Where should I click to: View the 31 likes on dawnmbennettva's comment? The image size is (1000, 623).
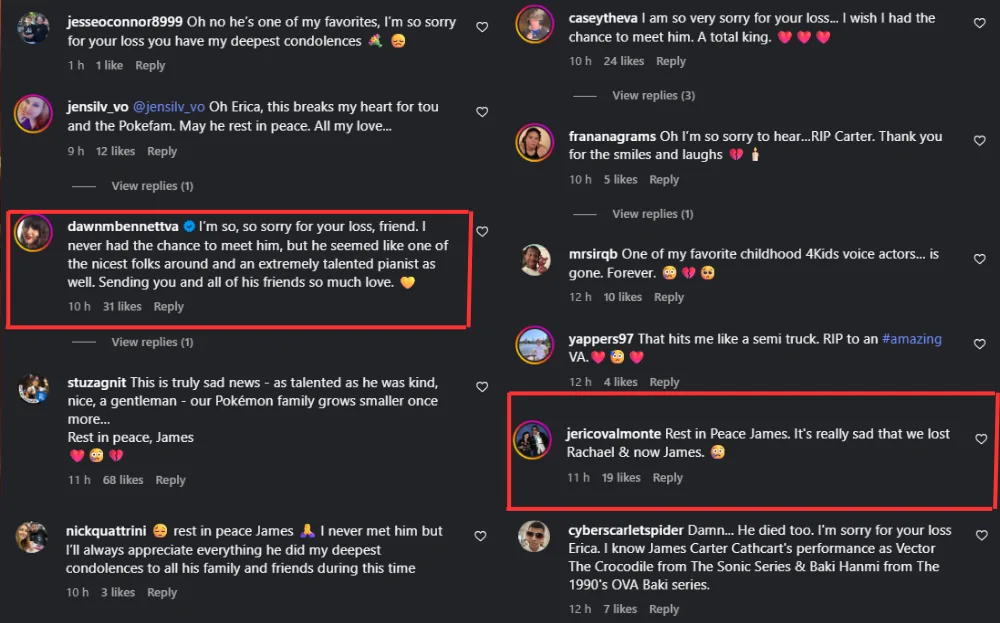click(x=122, y=307)
